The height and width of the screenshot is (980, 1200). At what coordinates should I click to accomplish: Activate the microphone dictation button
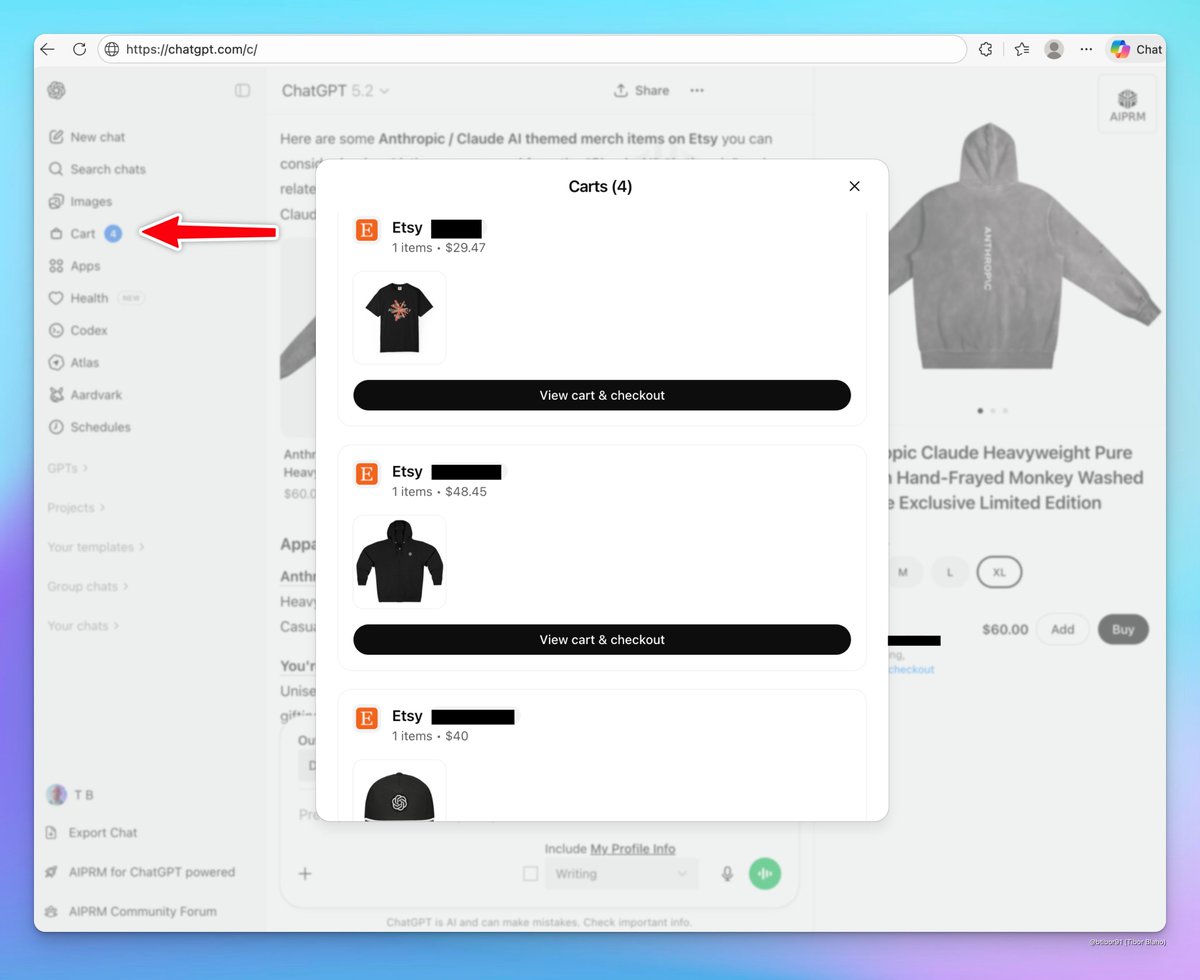(x=727, y=873)
